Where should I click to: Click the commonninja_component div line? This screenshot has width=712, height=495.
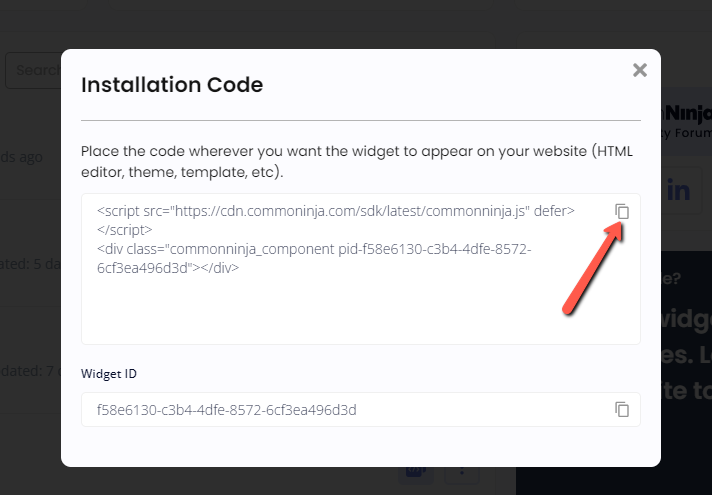click(314, 258)
